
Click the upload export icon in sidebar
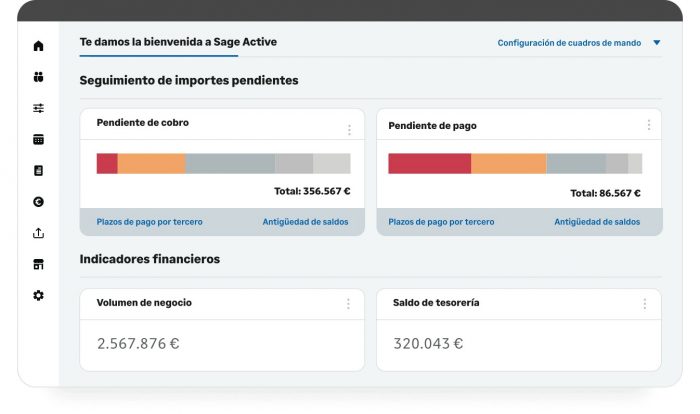click(x=39, y=233)
